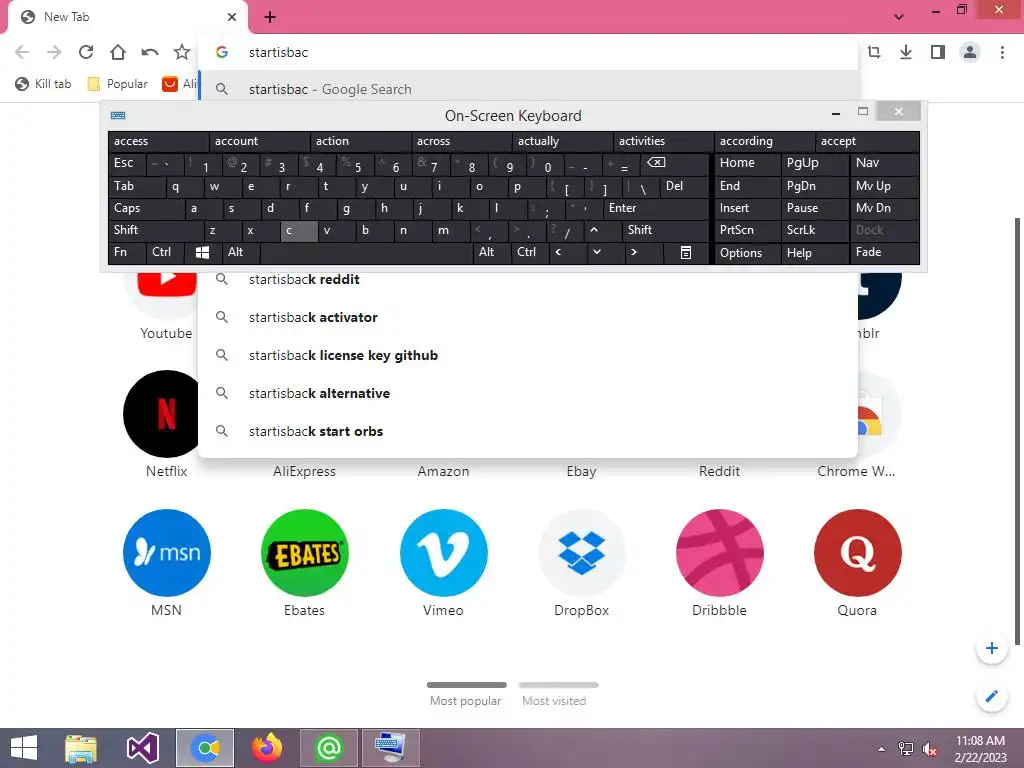Toggle the ScrLk key

coord(814,230)
